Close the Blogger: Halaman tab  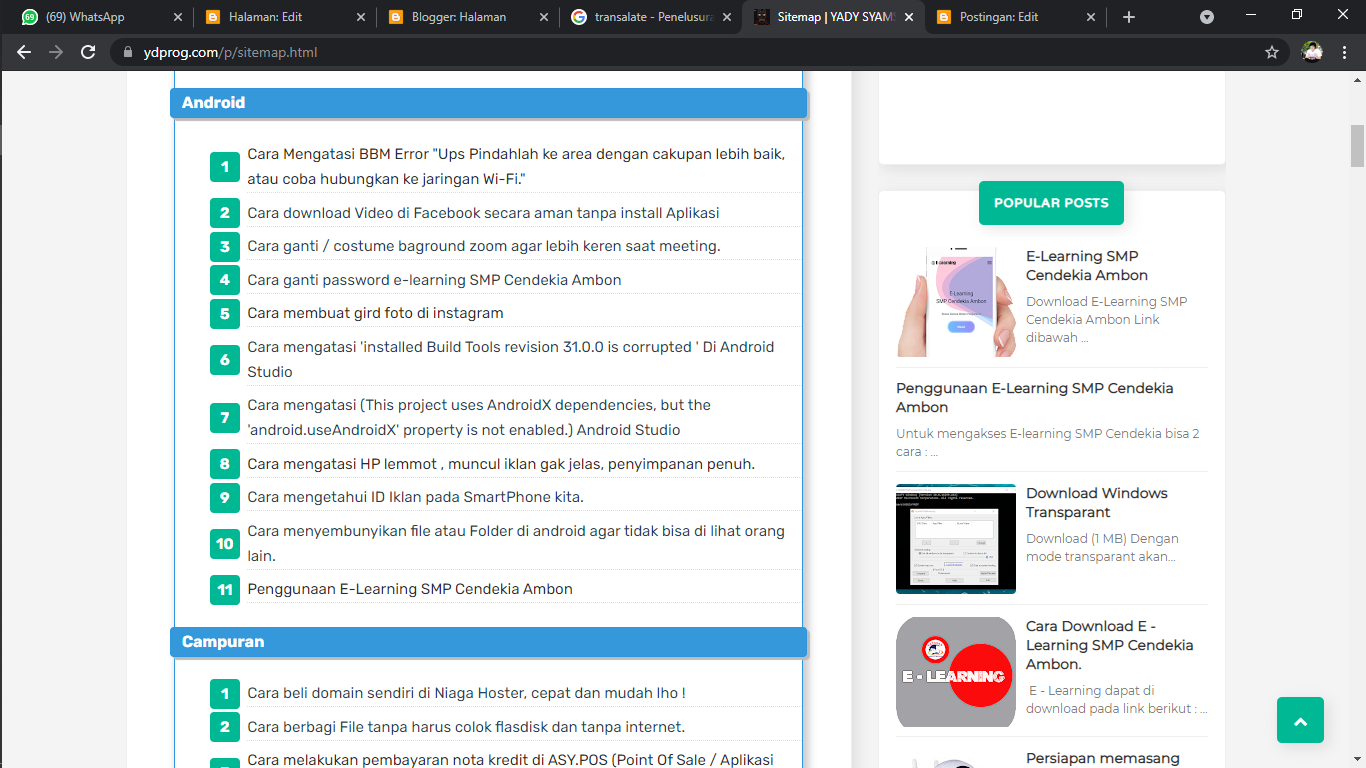[542, 17]
